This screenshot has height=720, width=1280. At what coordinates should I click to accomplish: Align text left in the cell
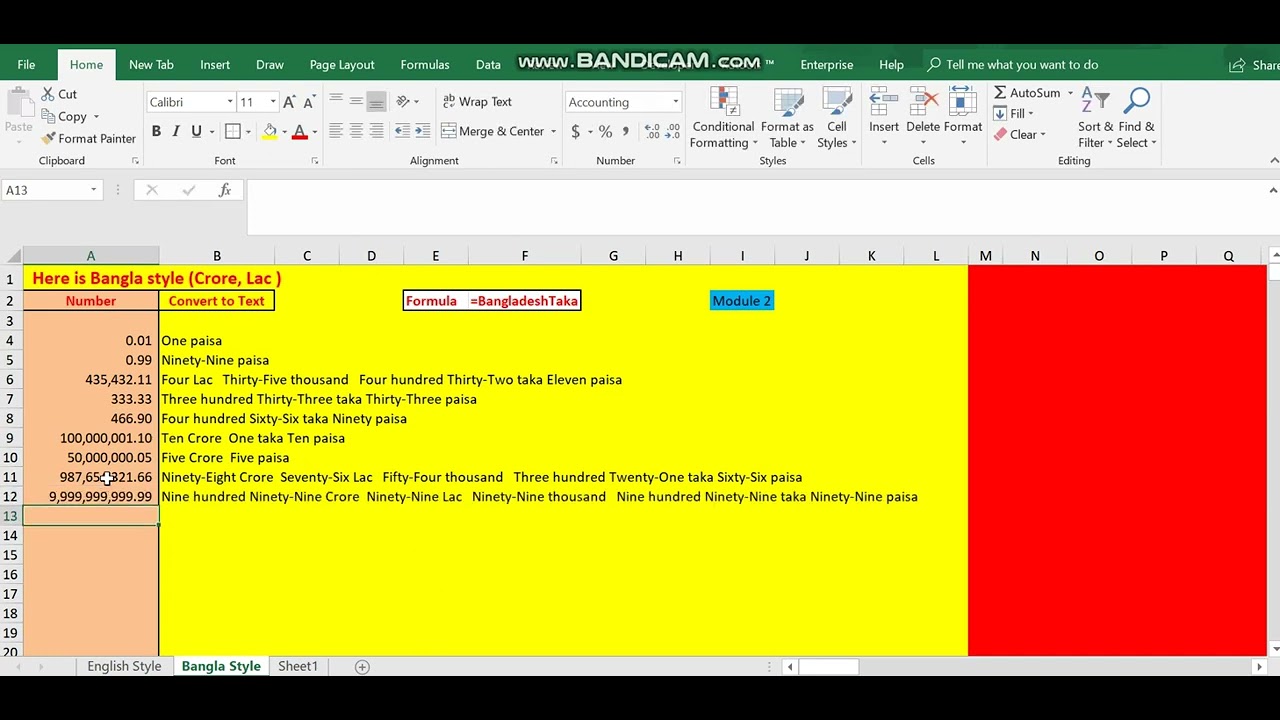coord(336,132)
